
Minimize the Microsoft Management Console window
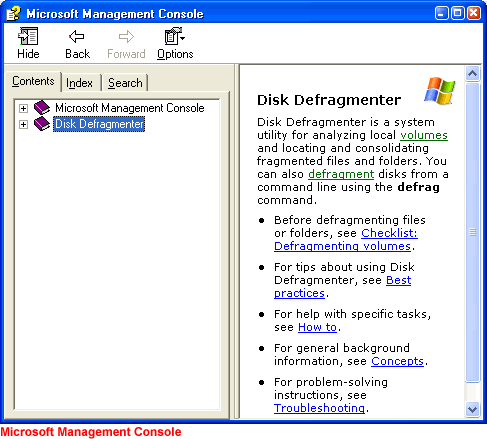(x=442, y=13)
